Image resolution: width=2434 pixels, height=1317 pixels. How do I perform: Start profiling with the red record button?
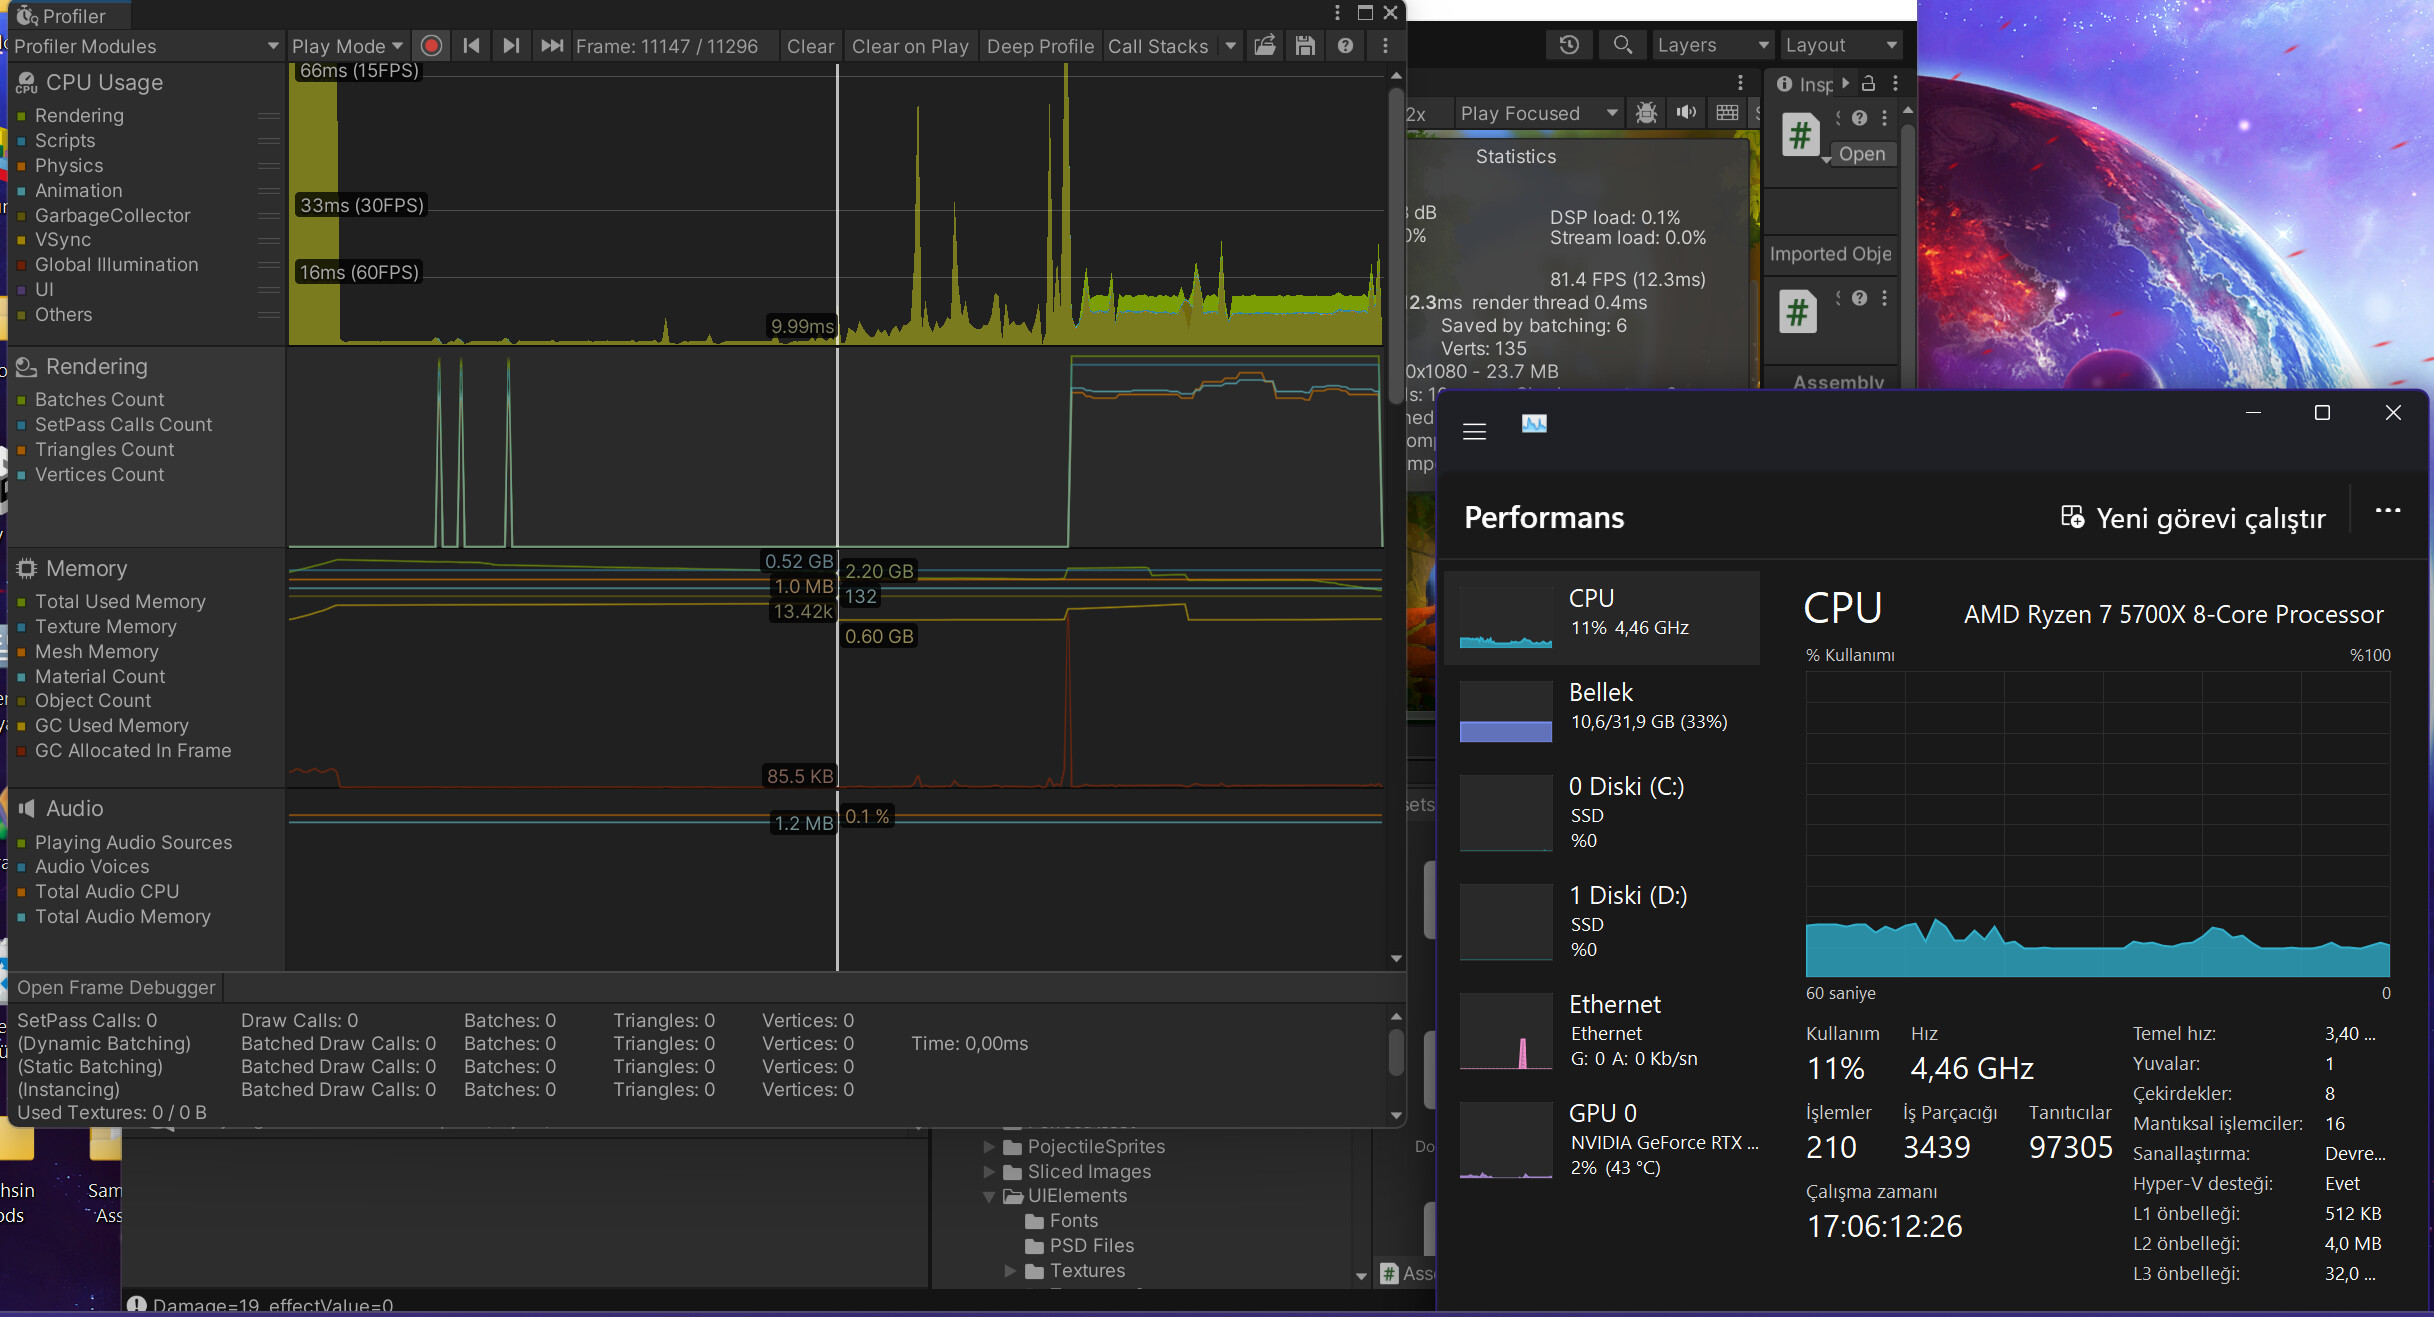click(x=431, y=46)
